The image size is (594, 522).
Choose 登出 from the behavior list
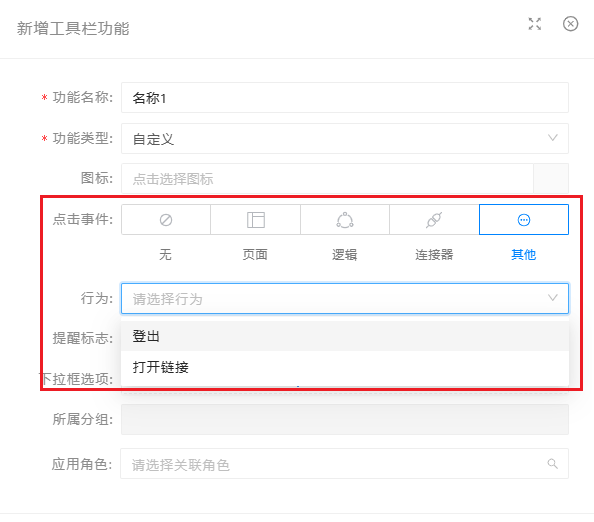click(x=345, y=336)
